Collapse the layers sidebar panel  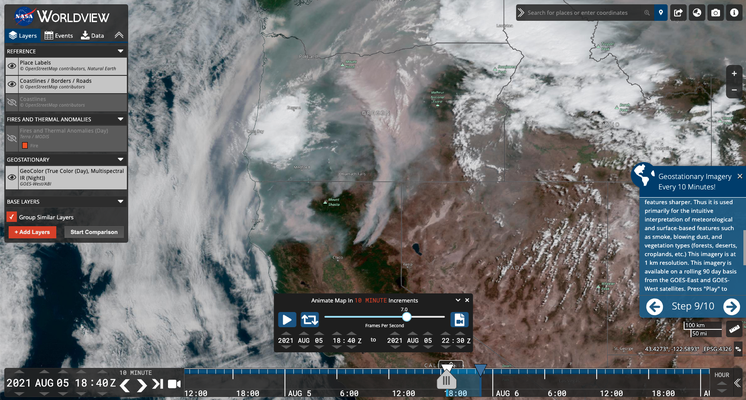coord(119,35)
